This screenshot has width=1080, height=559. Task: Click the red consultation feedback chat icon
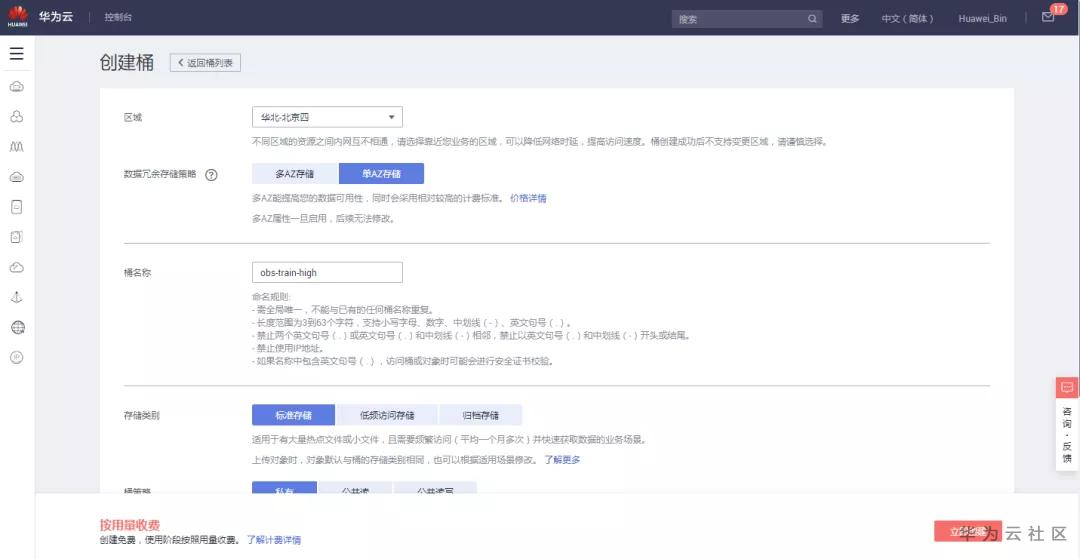coord(1067,388)
